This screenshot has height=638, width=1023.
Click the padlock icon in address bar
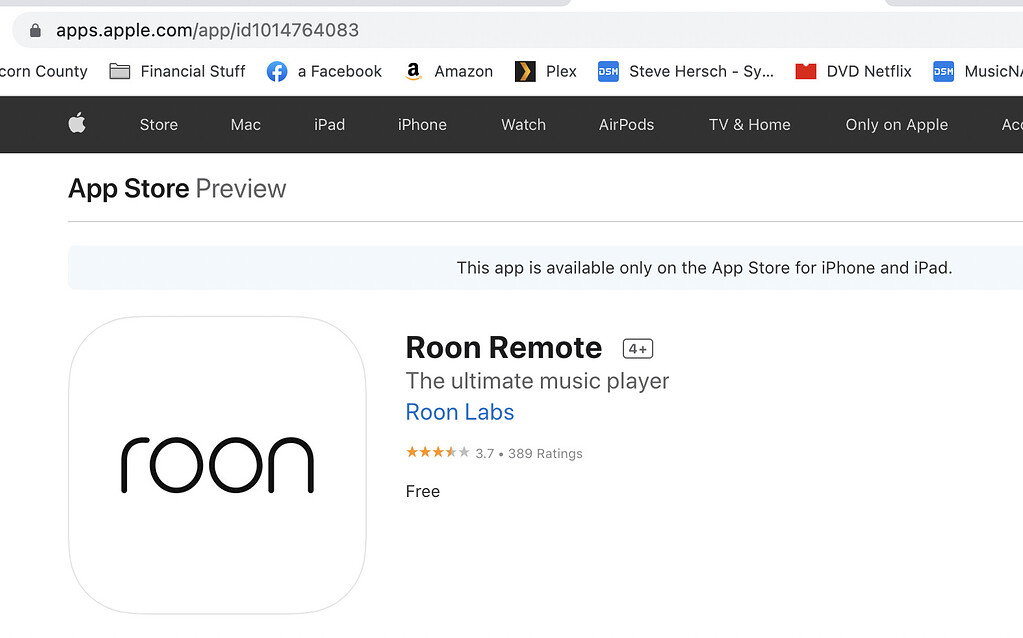pos(35,30)
